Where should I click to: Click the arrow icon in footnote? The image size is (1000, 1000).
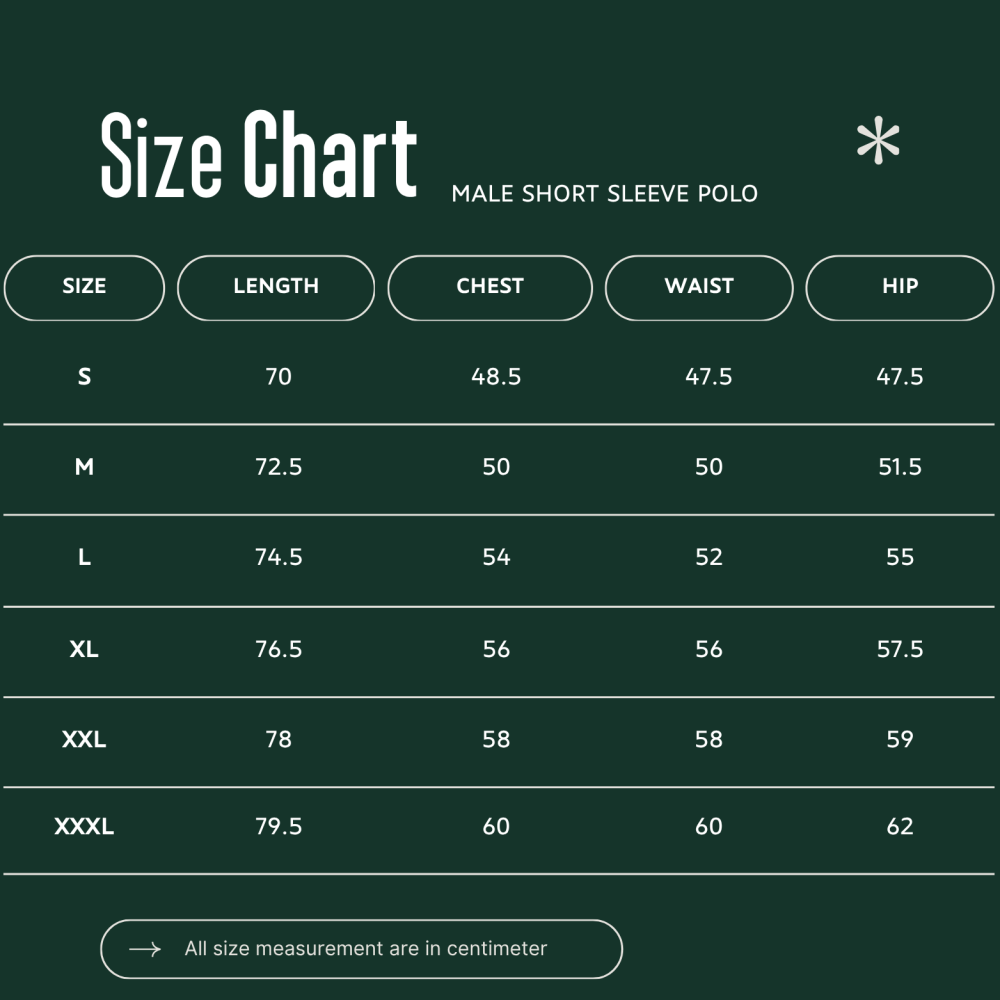[x=145, y=949]
